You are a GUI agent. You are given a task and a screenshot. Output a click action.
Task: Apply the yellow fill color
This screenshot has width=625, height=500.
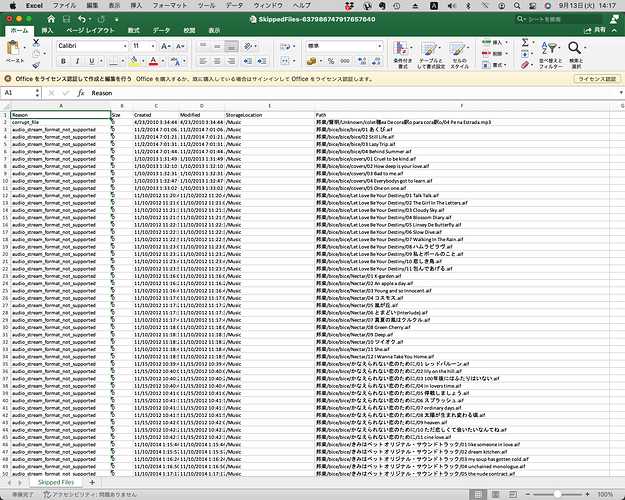pyautogui.click(x=134, y=61)
